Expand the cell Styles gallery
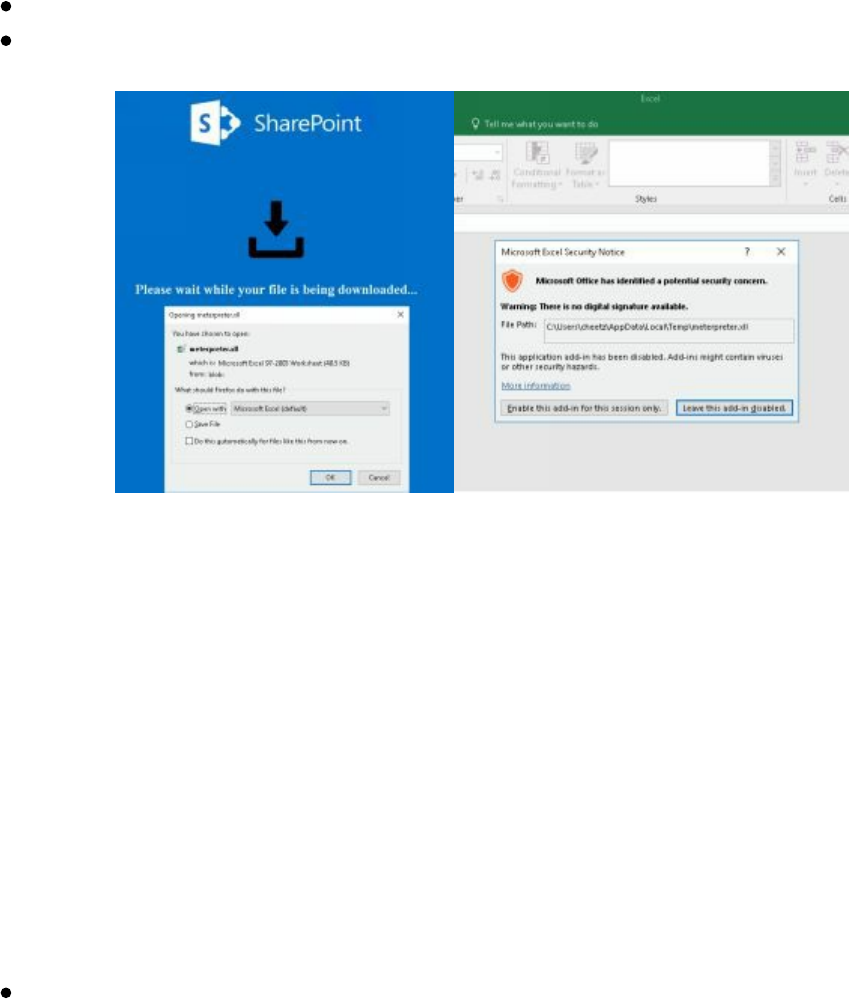This screenshot has height=999, width=849. pyautogui.click(x=775, y=181)
